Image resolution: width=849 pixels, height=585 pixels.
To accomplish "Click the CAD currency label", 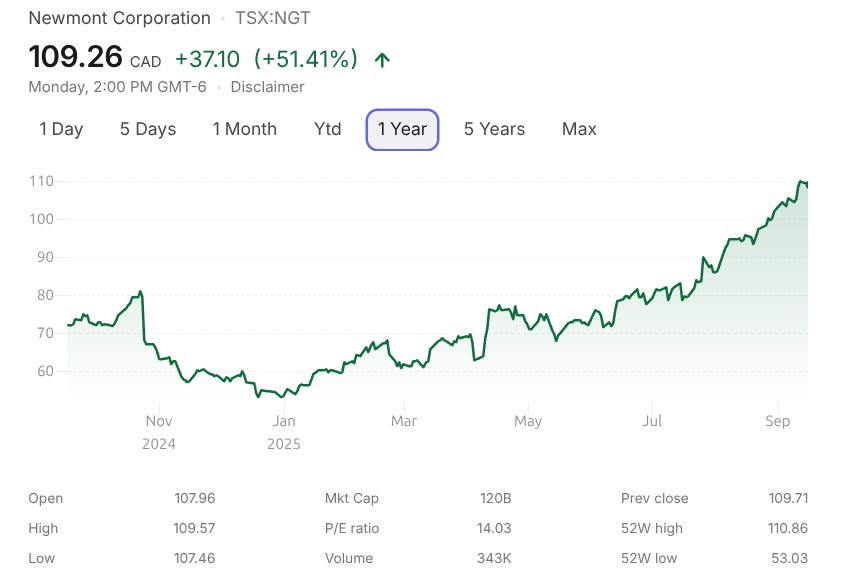I will point(145,62).
